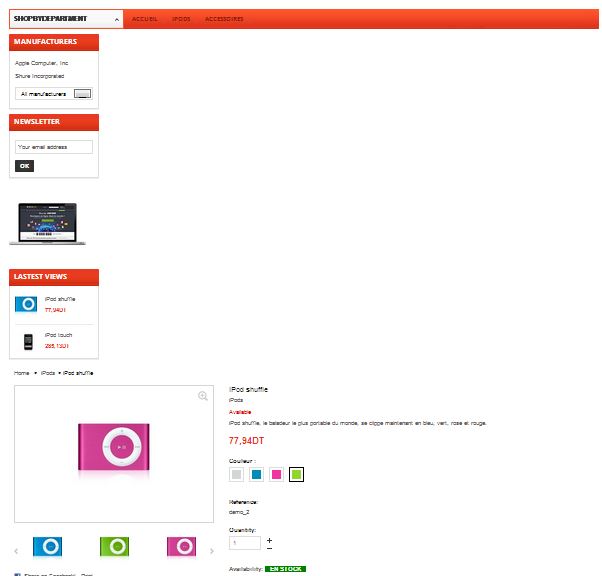The image size is (602, 576).
Task: Click the EN STOCK availability badge
Action: point(285,569)
